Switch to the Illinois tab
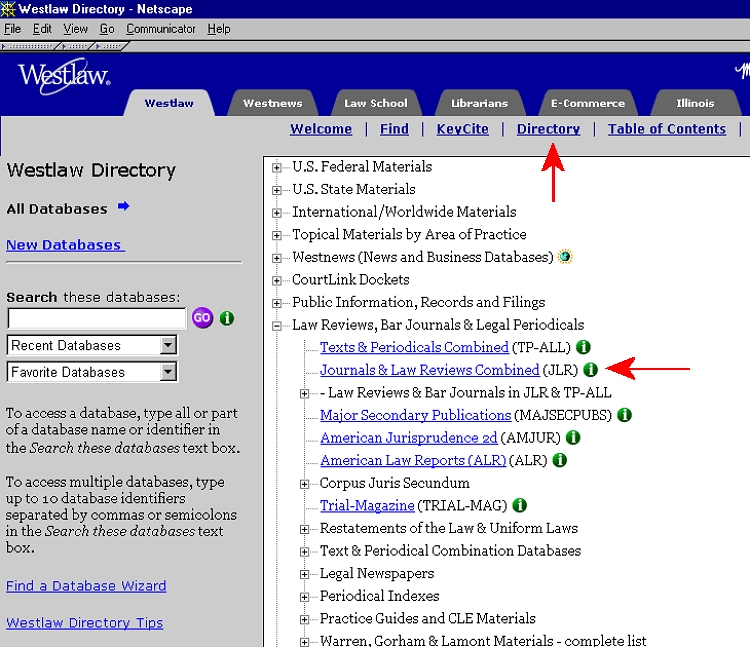750x647 pixels. (695, 103)
